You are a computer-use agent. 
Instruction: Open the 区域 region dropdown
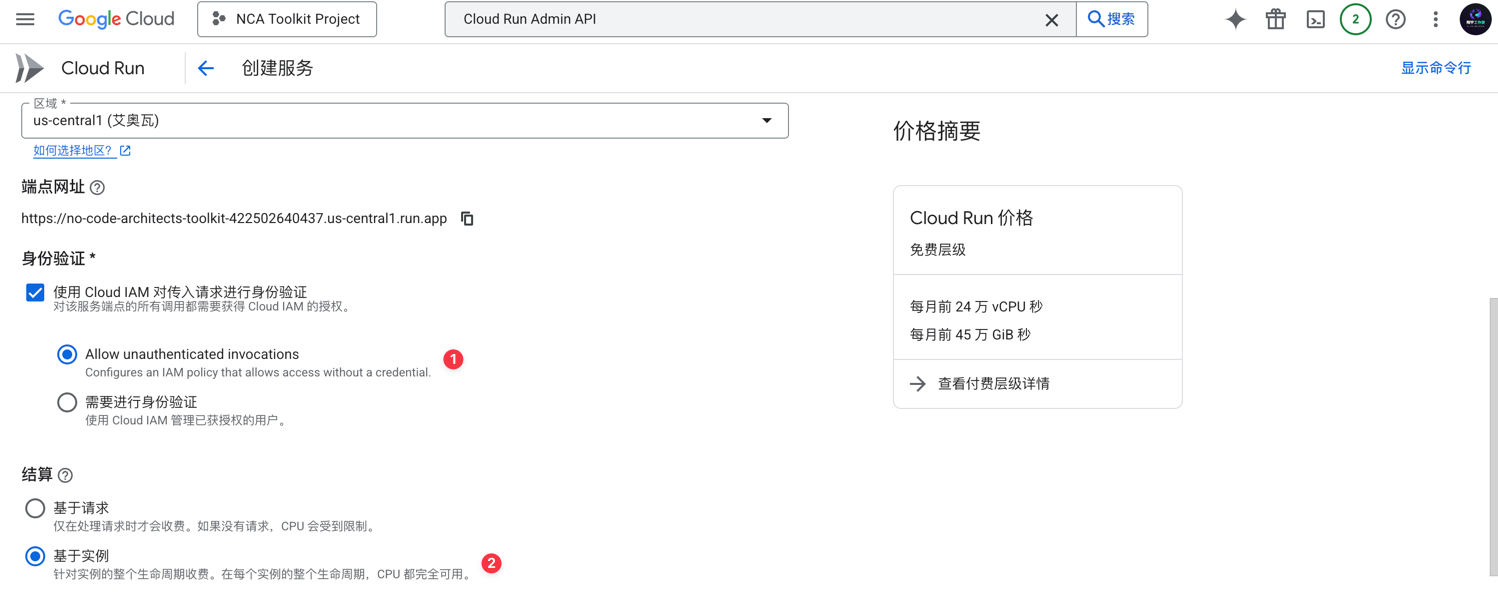pyautogui.click(x=767, y=120)
